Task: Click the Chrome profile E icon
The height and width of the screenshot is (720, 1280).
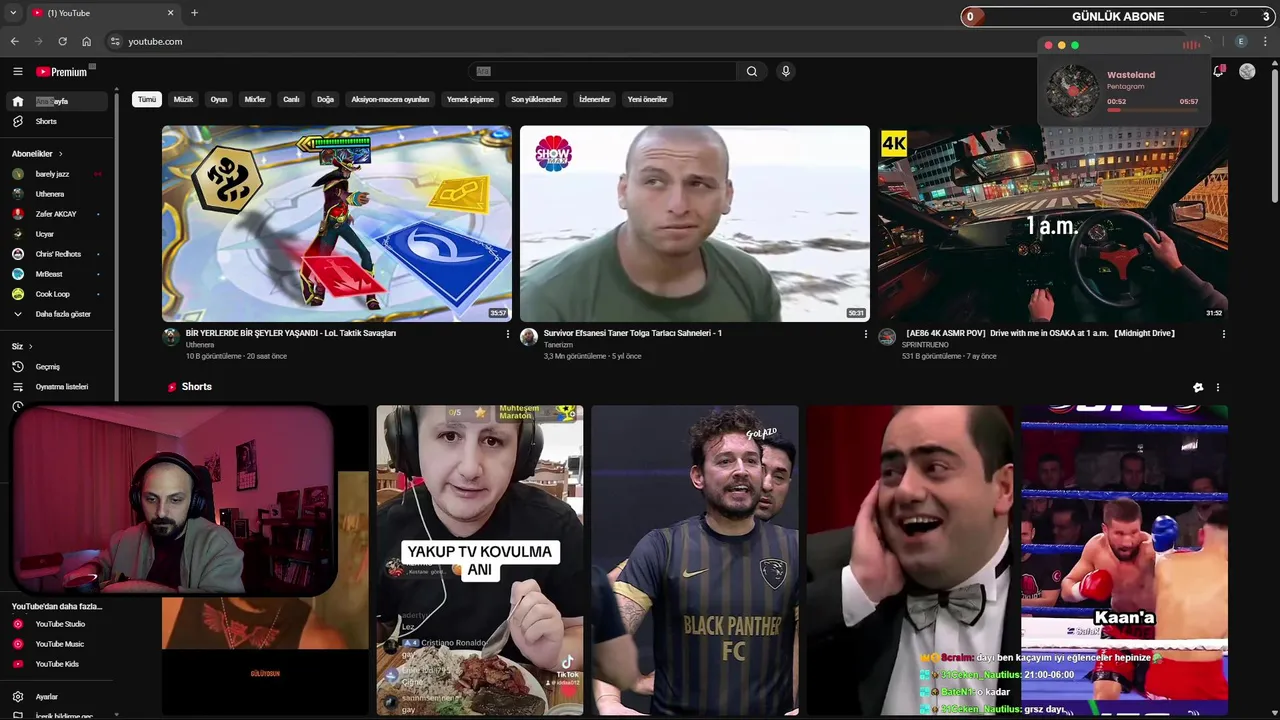Action: tap(1241, 41)
